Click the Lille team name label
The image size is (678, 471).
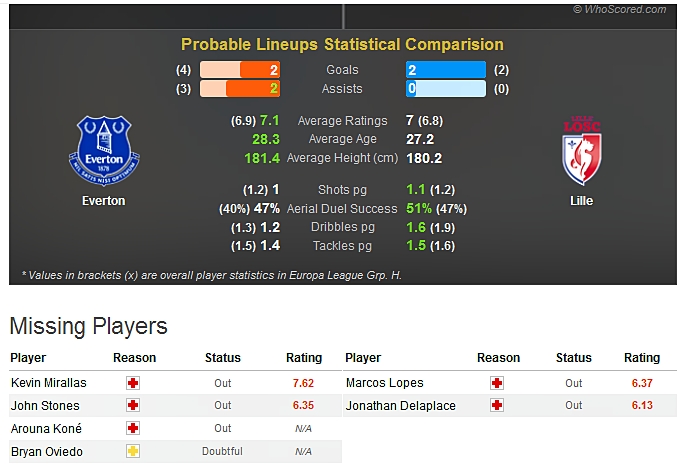click(x=582, y=201)
